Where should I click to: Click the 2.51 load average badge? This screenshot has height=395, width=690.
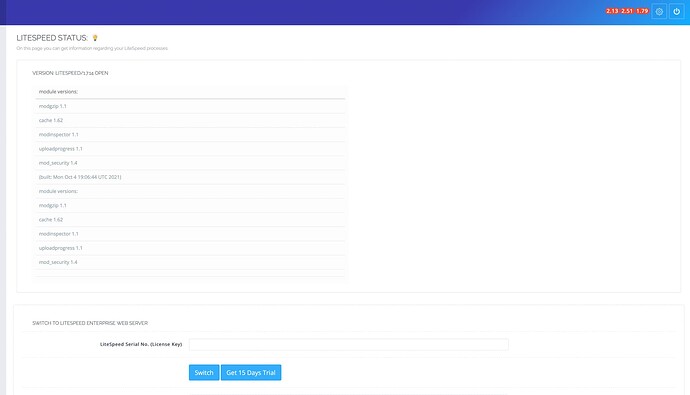coord(627,11)
